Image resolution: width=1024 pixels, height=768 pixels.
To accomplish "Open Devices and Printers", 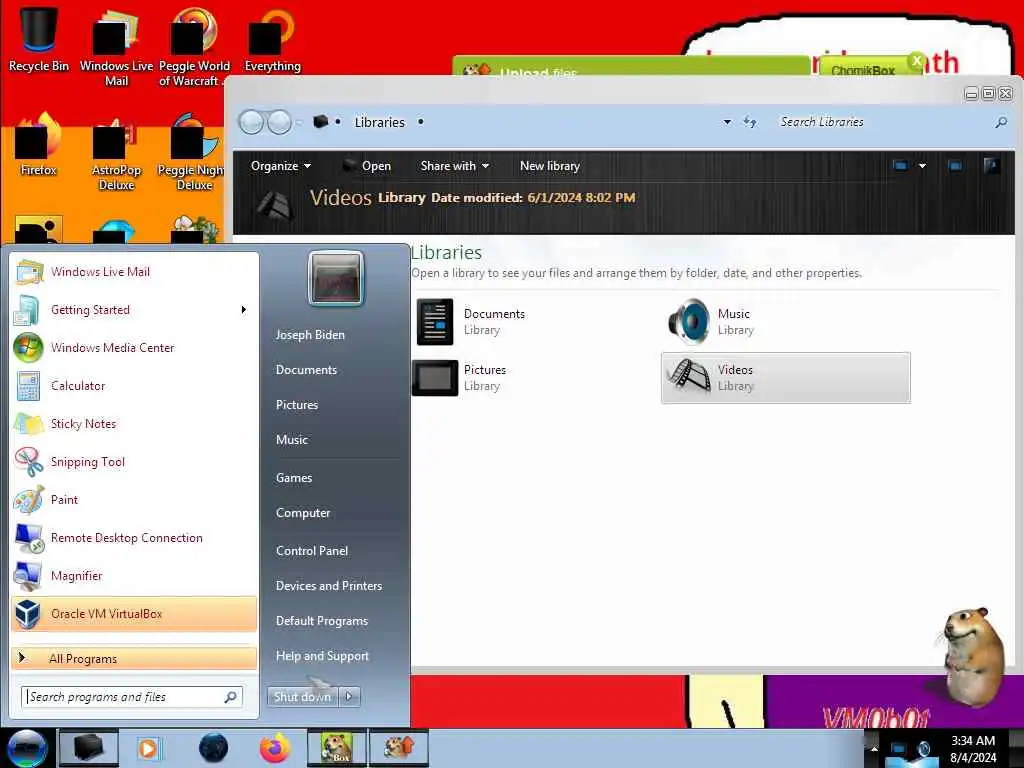I will click(329, 586).
